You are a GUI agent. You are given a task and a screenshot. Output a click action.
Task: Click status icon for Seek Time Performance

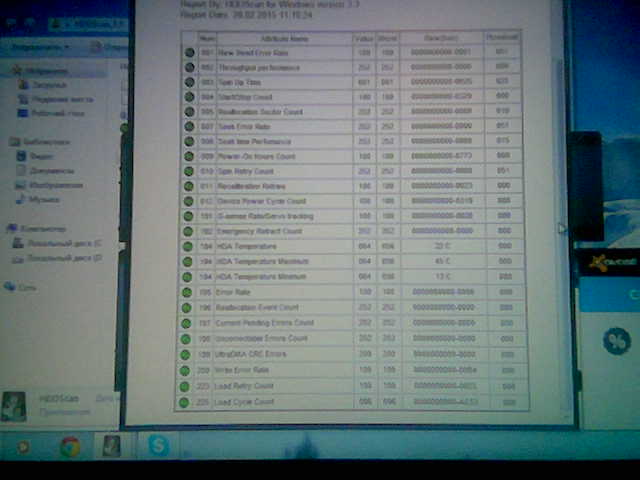pyautogui.click(x=189, y=141)
